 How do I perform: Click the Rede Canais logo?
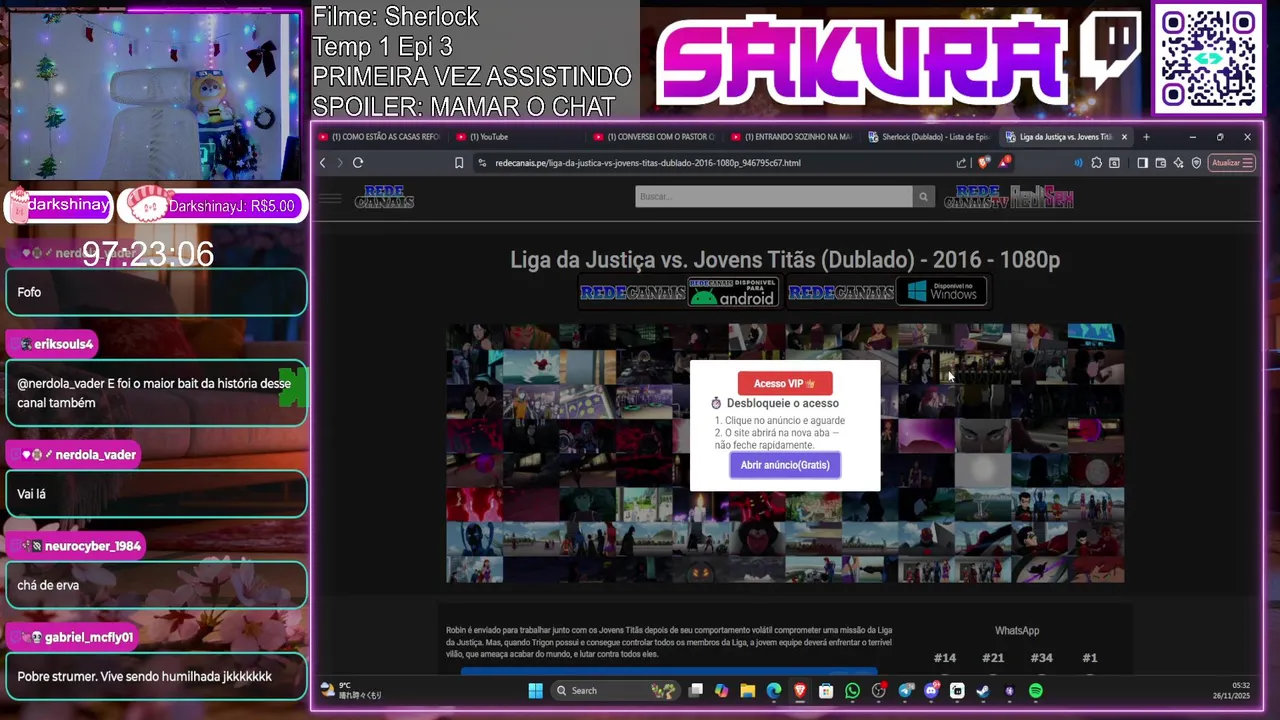pyautogui.click(x=384, y=197)
